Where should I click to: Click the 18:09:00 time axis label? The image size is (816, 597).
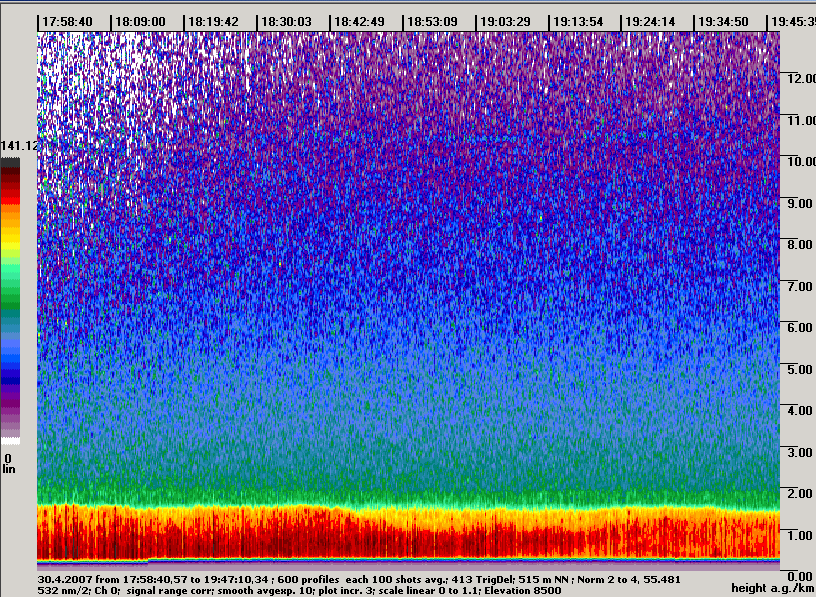point(140,22)
